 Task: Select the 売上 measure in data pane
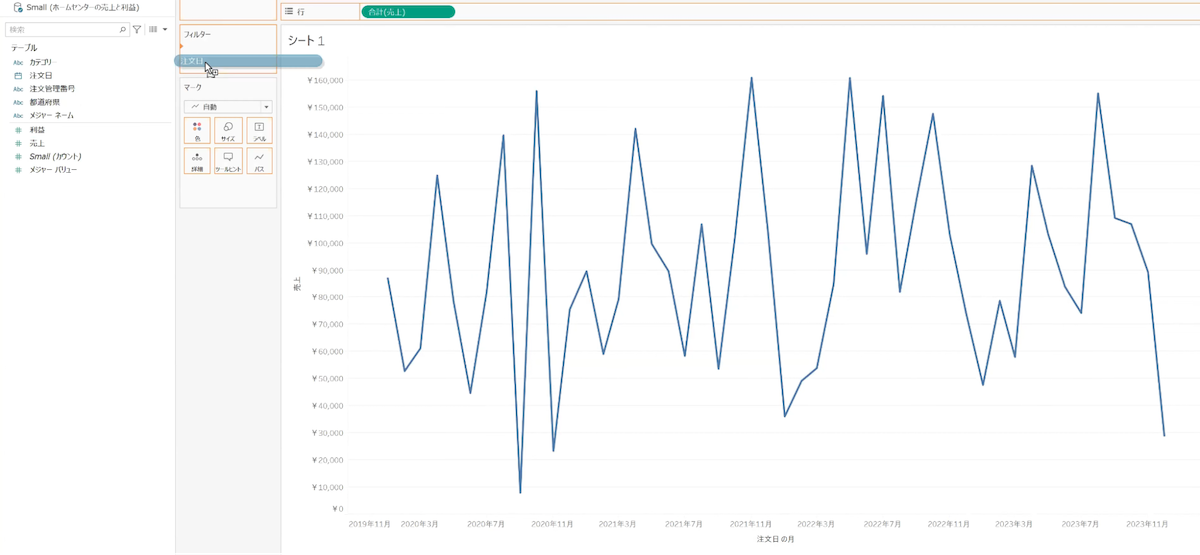(37, 143)
